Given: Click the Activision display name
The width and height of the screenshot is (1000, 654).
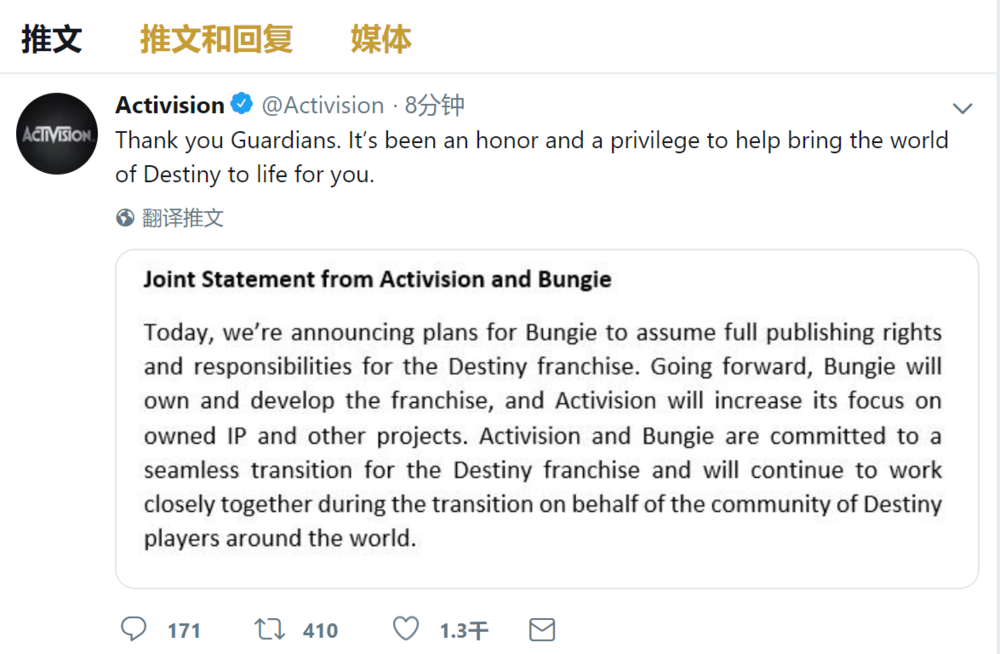Looking at the screenshot, I should click(170, 105).
